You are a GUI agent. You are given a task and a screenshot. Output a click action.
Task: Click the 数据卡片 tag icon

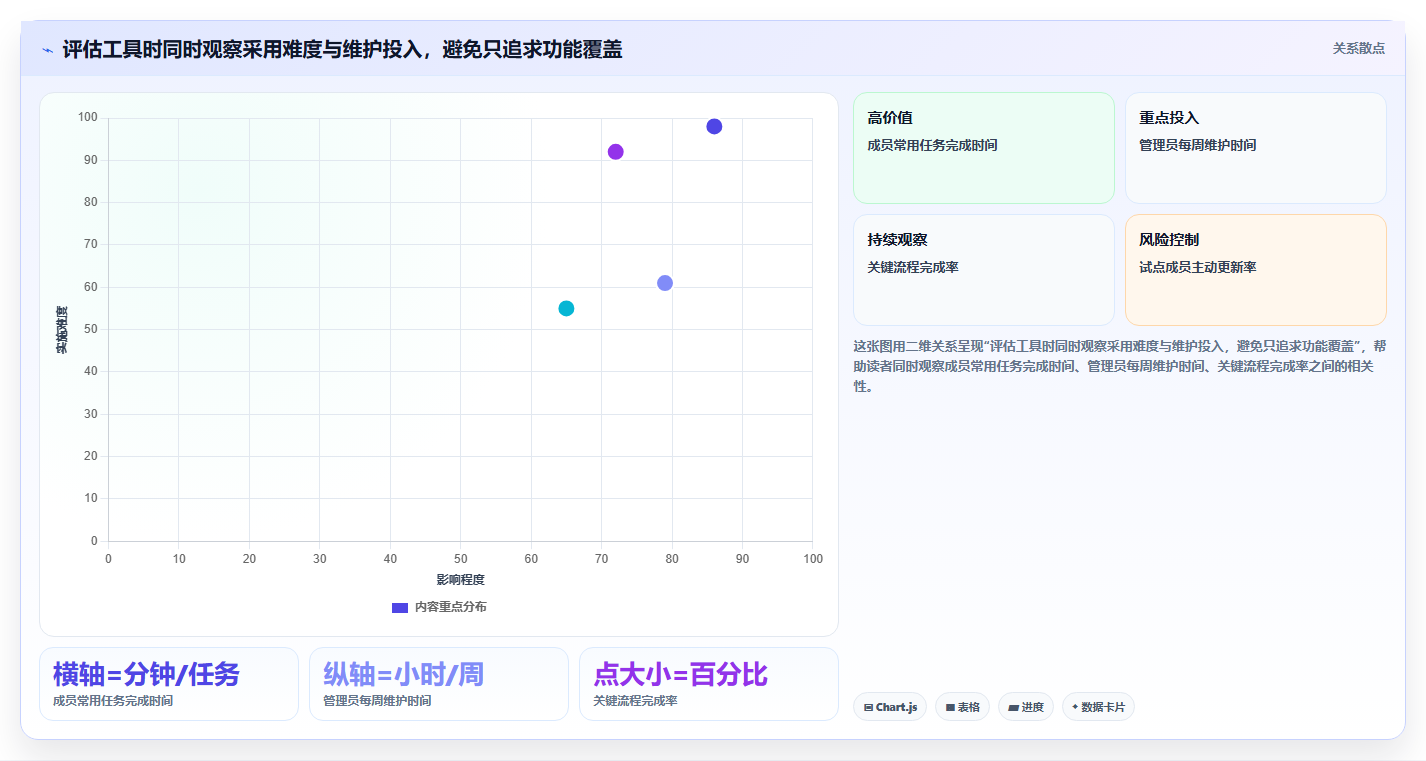tap(1075, 706)
